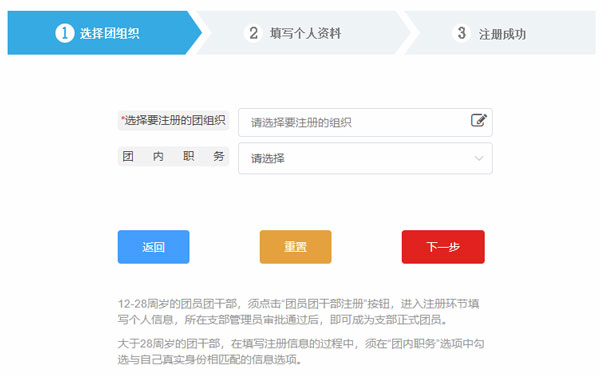Click the orange 重置 button
This screenshot has width=600, height=375.
tap(295, 247)
